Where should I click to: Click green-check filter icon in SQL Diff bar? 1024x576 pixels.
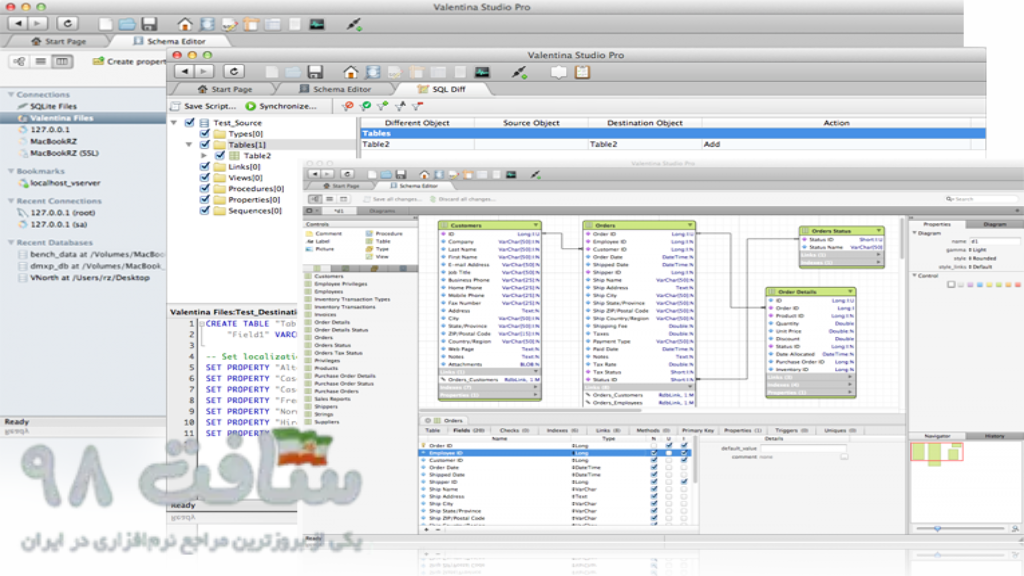coord(365,106)
